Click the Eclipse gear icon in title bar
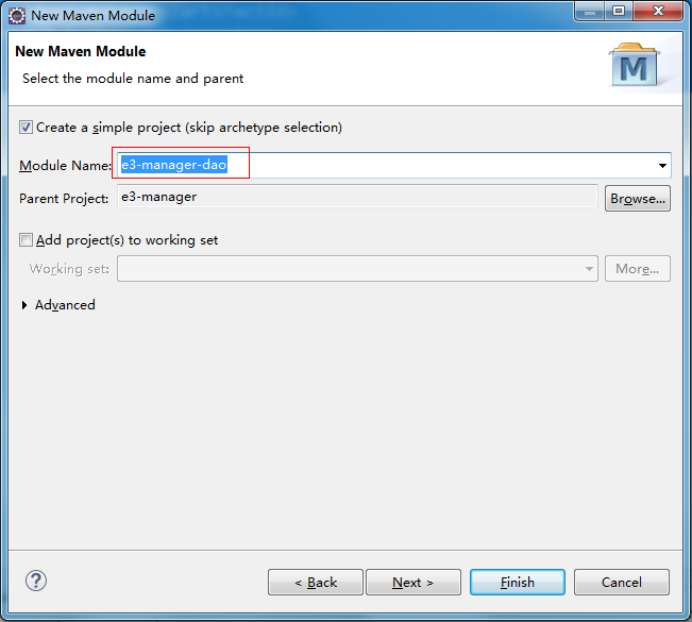Viewport: 692px width, 622px height. point(17,16)
